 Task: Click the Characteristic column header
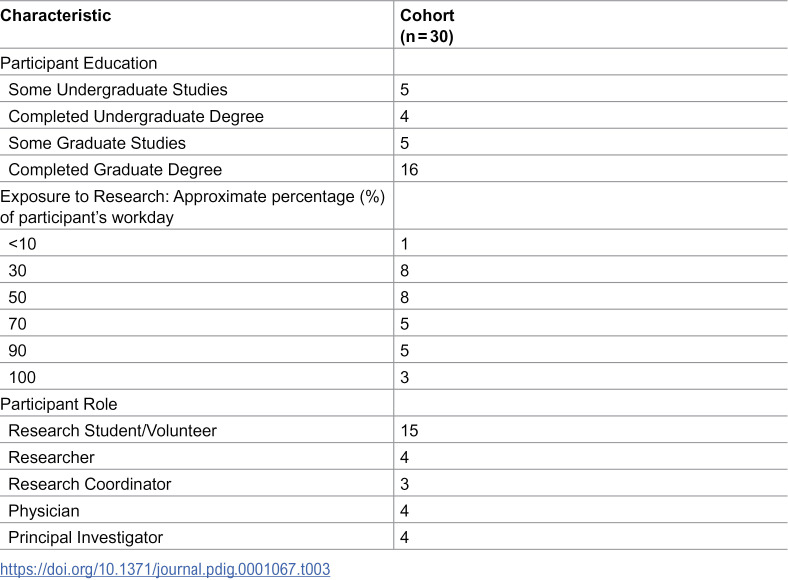[55, 16]
